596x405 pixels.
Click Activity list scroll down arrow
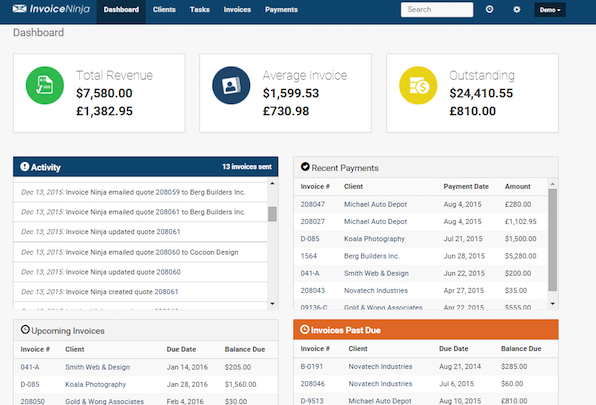pyautogui.click(x=272, y=304)
